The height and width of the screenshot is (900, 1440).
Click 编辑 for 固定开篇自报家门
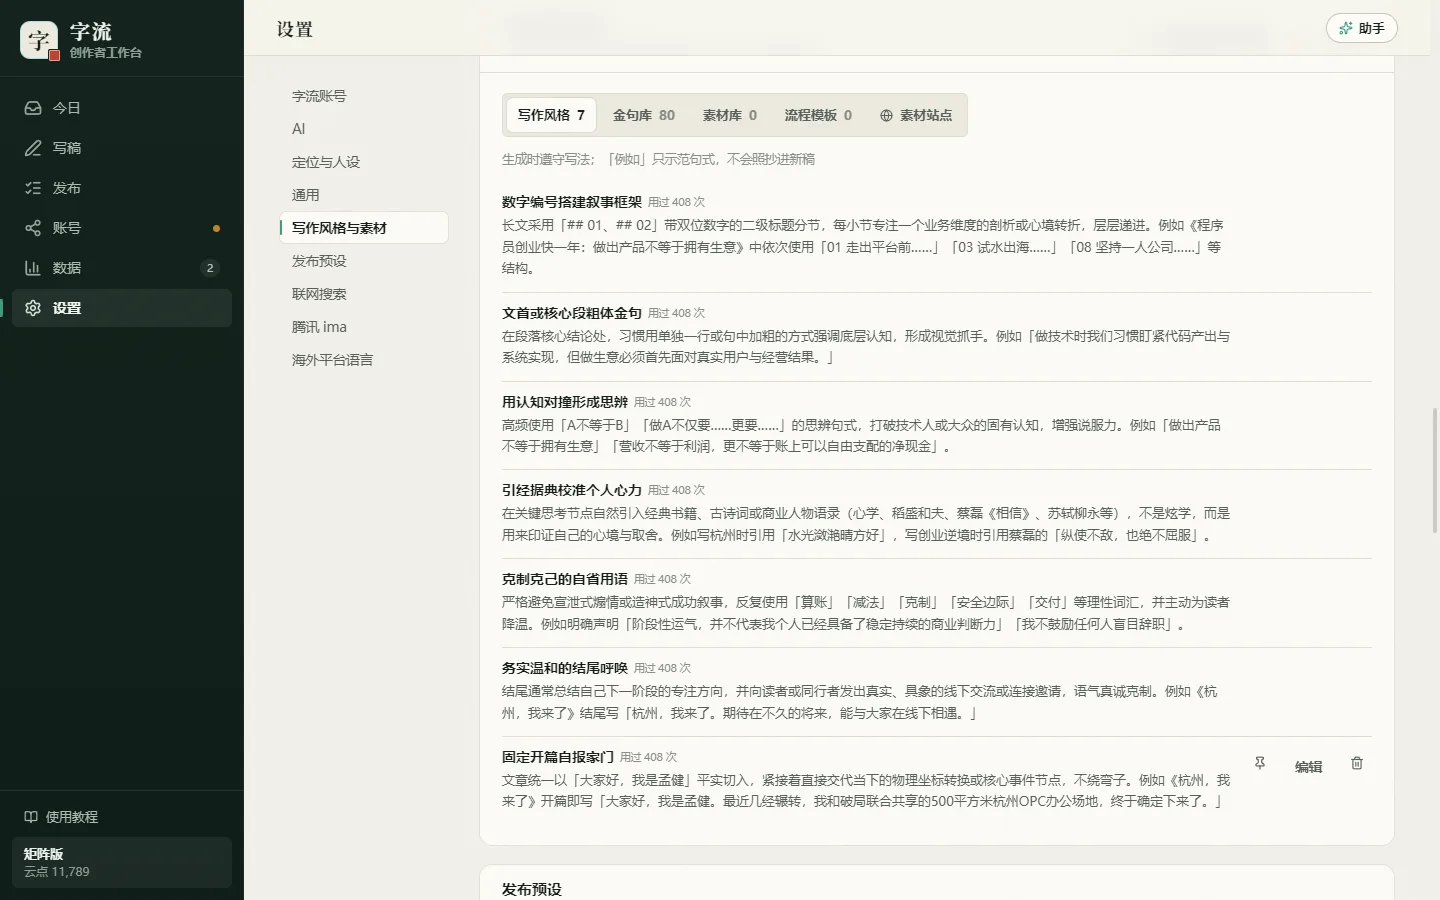point(1308,767)
